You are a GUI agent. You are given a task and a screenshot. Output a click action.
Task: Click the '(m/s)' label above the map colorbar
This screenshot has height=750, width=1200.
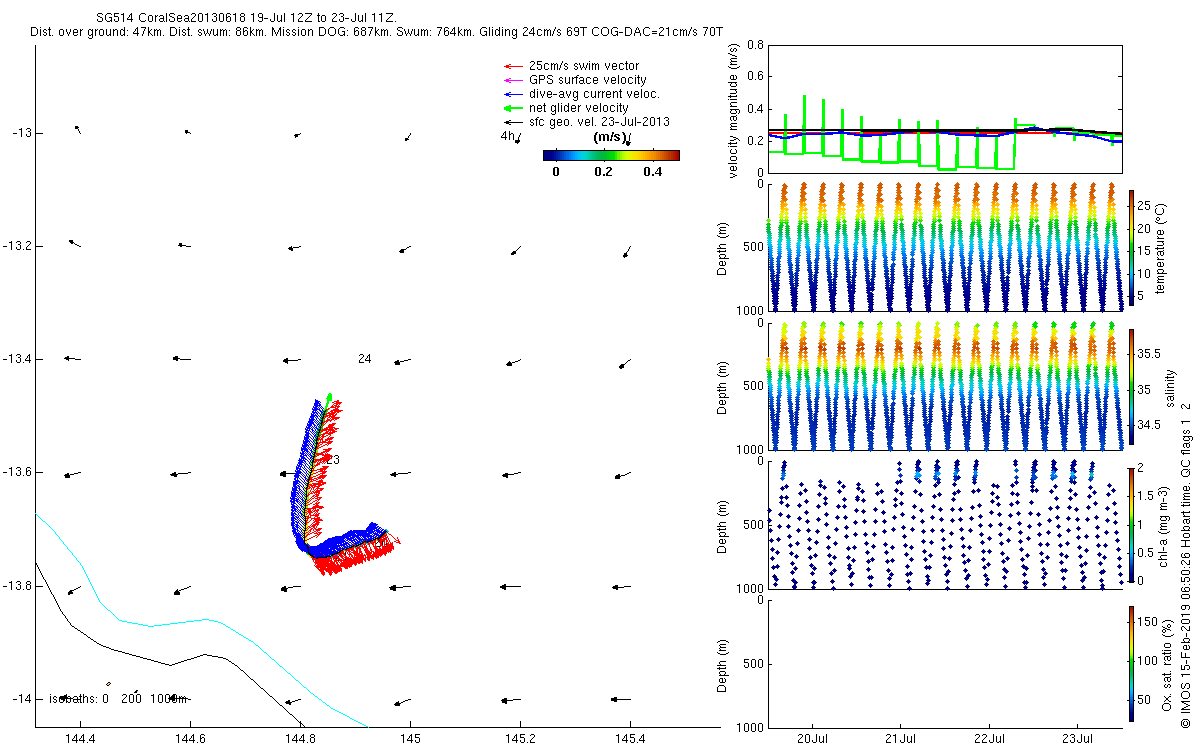610,137
